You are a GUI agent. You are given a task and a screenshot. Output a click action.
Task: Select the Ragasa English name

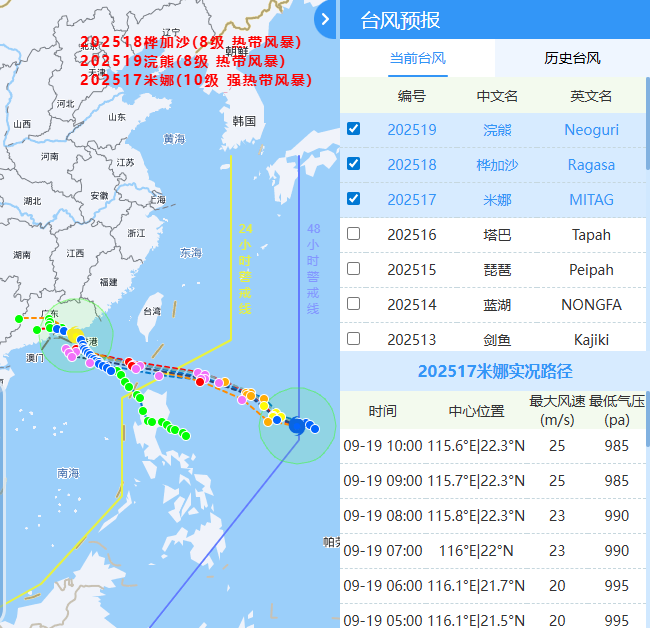(x=591, y=165)
